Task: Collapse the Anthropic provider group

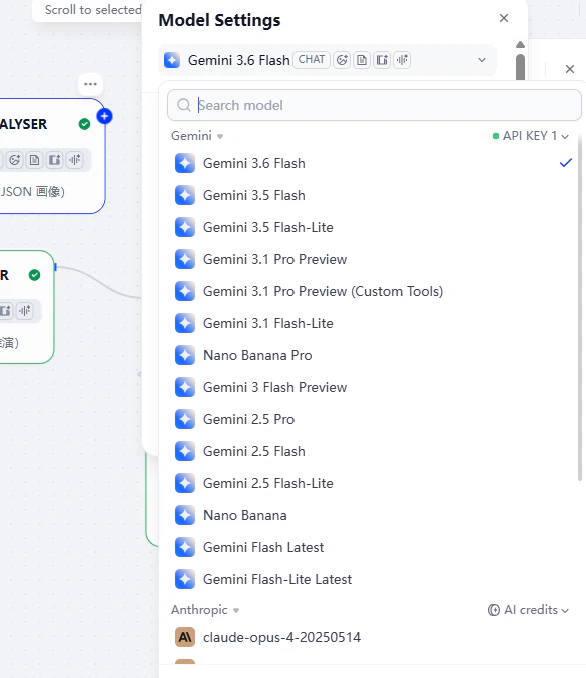Action: tap(205, 610)
